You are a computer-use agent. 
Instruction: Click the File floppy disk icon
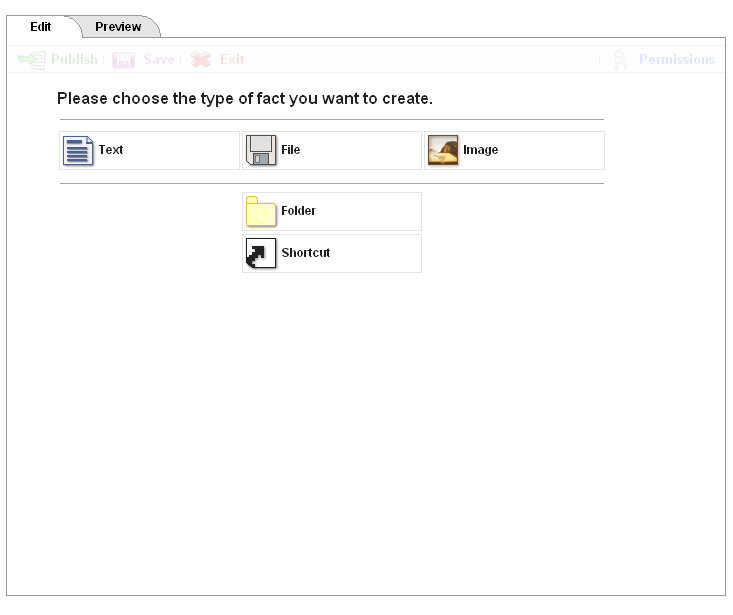click(x=261, y=151)
